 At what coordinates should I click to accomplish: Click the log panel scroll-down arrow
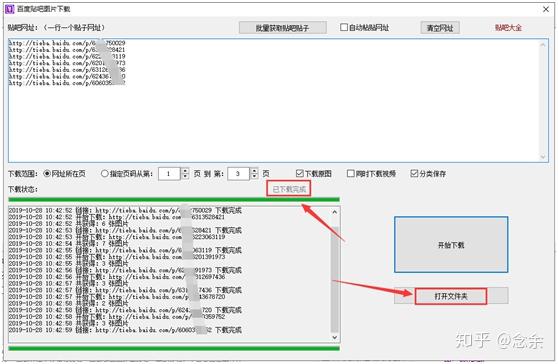click(x=335, y=337)
